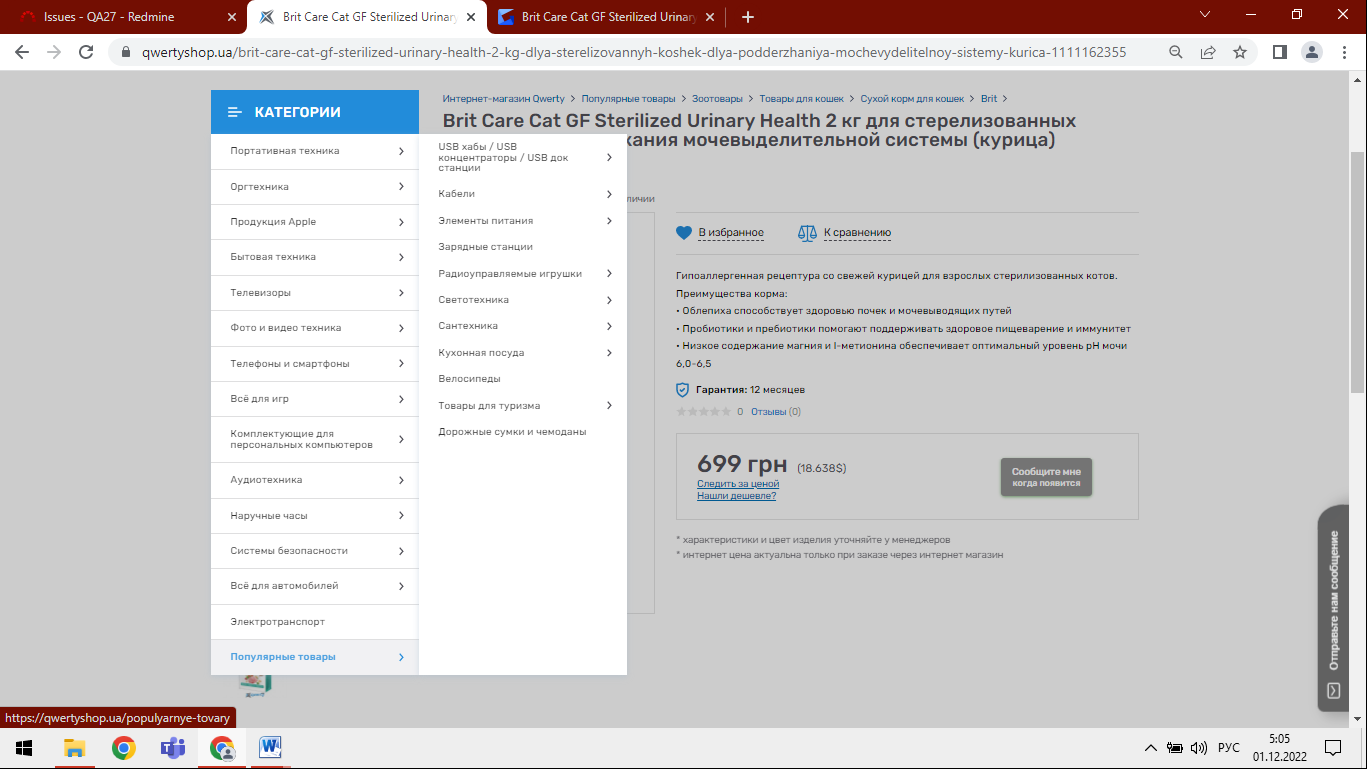1367x769 pixels.
Task: Click the Следить за ценой link
Action: pyautogui.click(x=738, y=484)
